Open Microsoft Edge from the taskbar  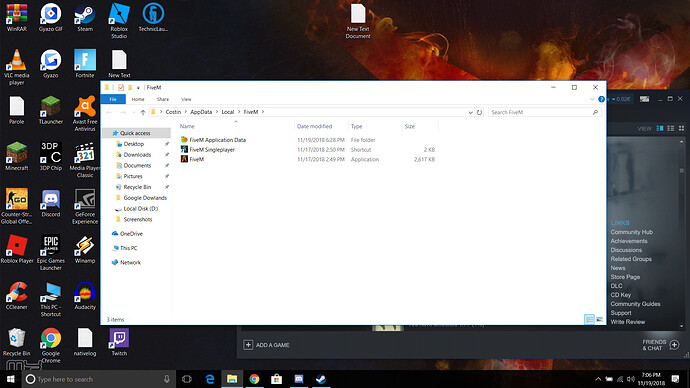pyautogui.click(x=210, y=379)
